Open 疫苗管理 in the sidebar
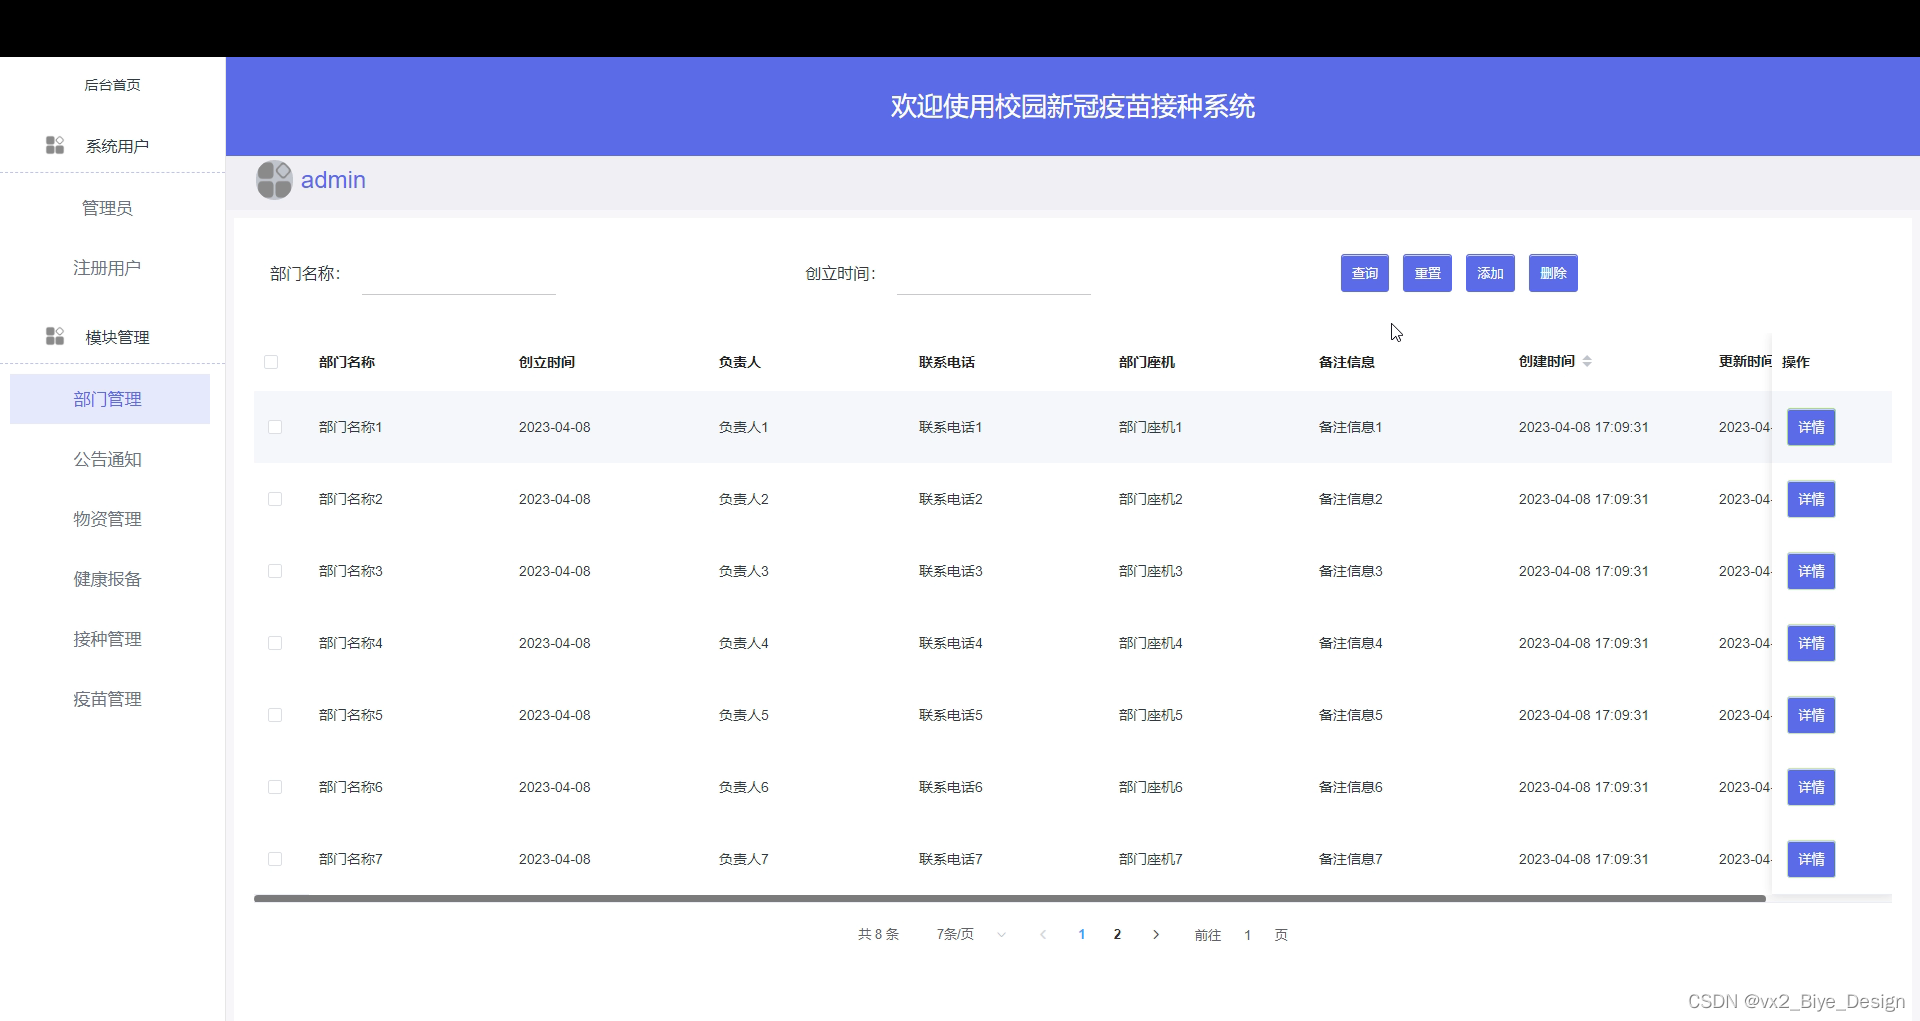1920x1021 pixels. pos(107,699)
